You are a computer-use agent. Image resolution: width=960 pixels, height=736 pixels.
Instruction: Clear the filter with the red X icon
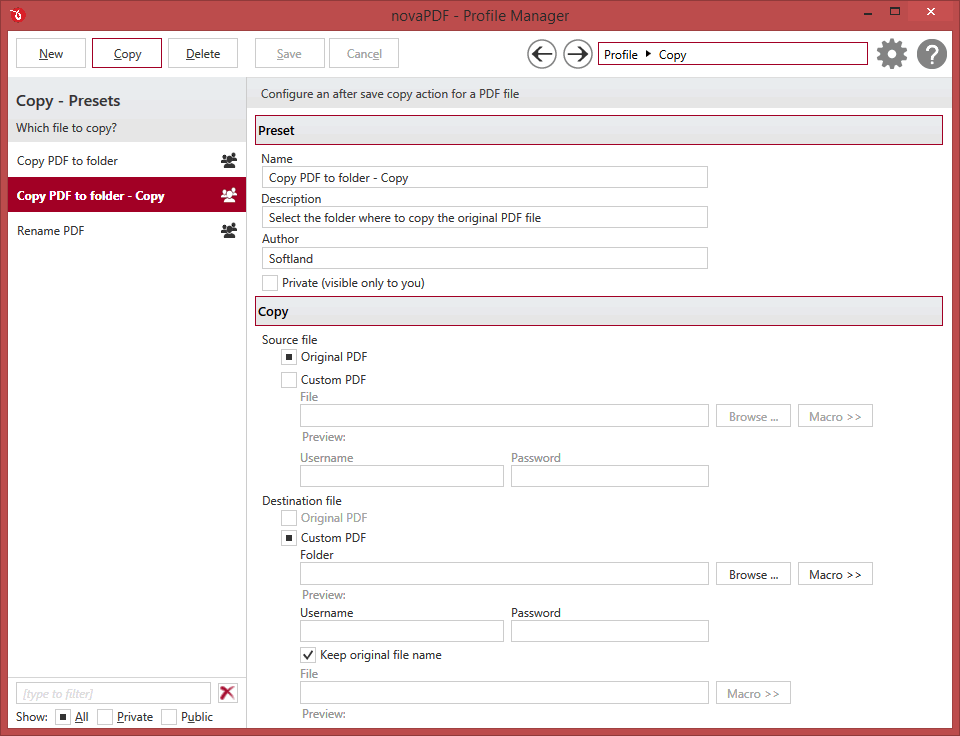(x=228, y=693)
